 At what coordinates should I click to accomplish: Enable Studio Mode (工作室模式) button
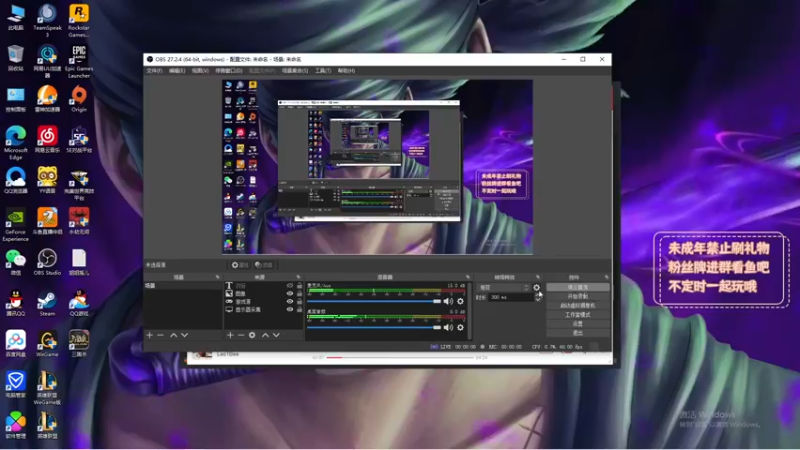coord(578,315)
